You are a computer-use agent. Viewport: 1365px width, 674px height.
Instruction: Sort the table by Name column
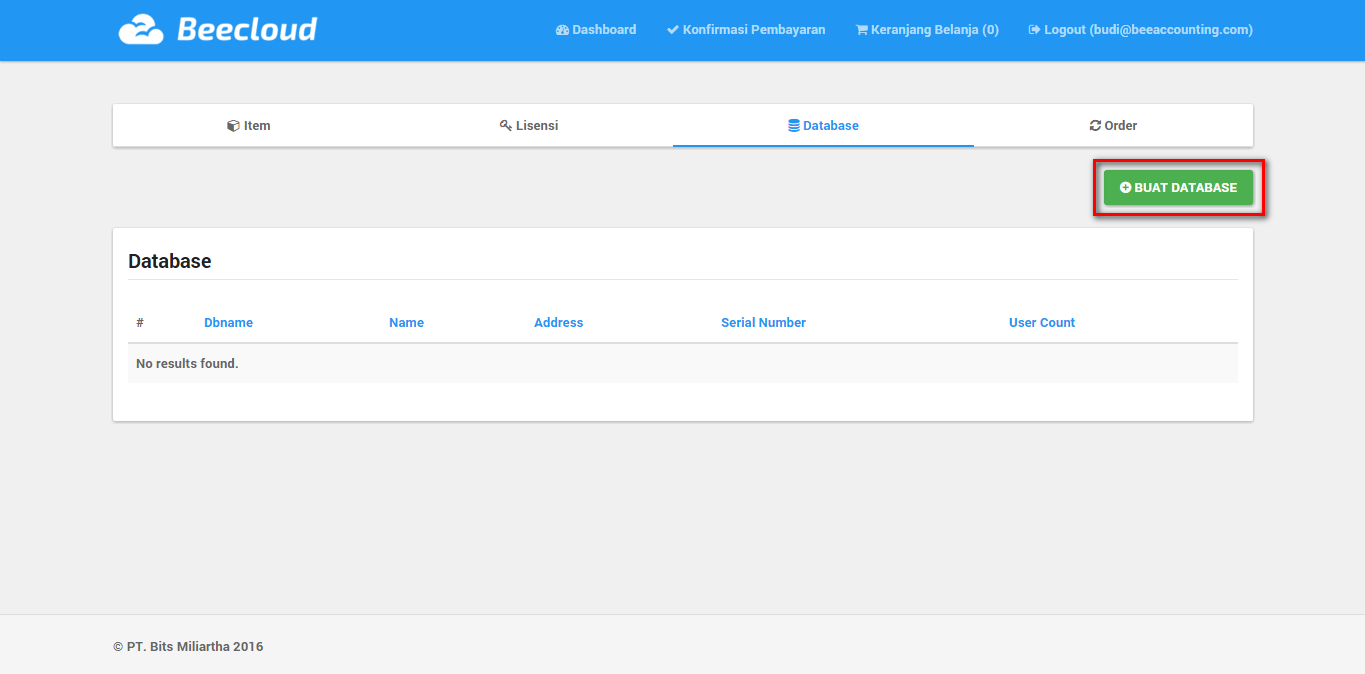click(406, 323)
